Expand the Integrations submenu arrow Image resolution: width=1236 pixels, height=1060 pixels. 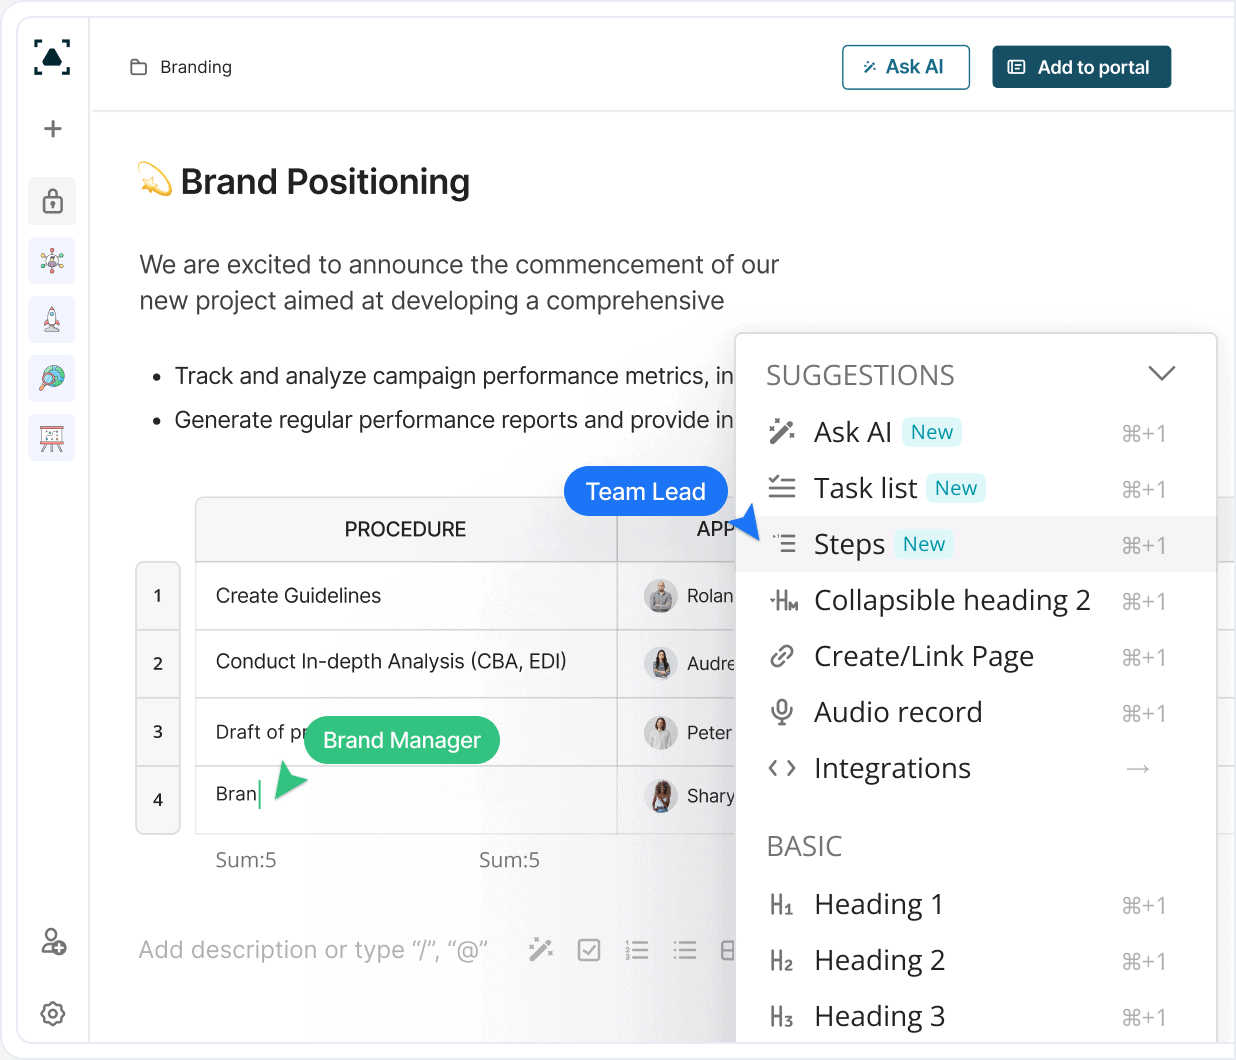1138,769
